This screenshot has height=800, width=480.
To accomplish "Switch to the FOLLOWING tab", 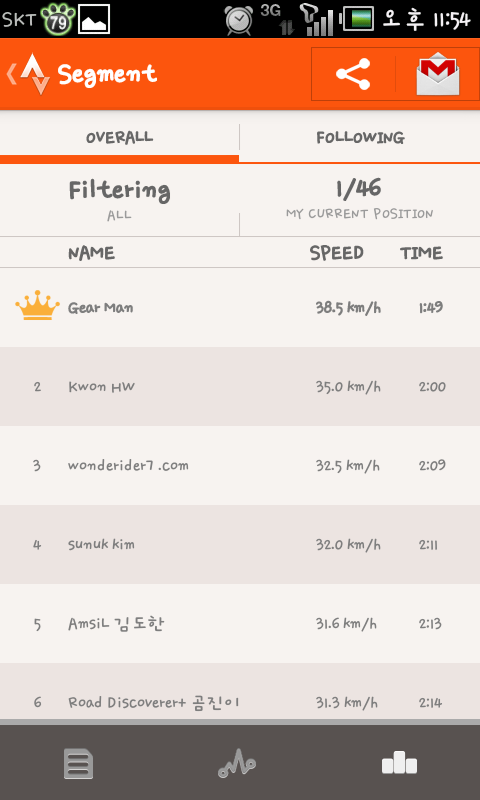I will [360, 137].
